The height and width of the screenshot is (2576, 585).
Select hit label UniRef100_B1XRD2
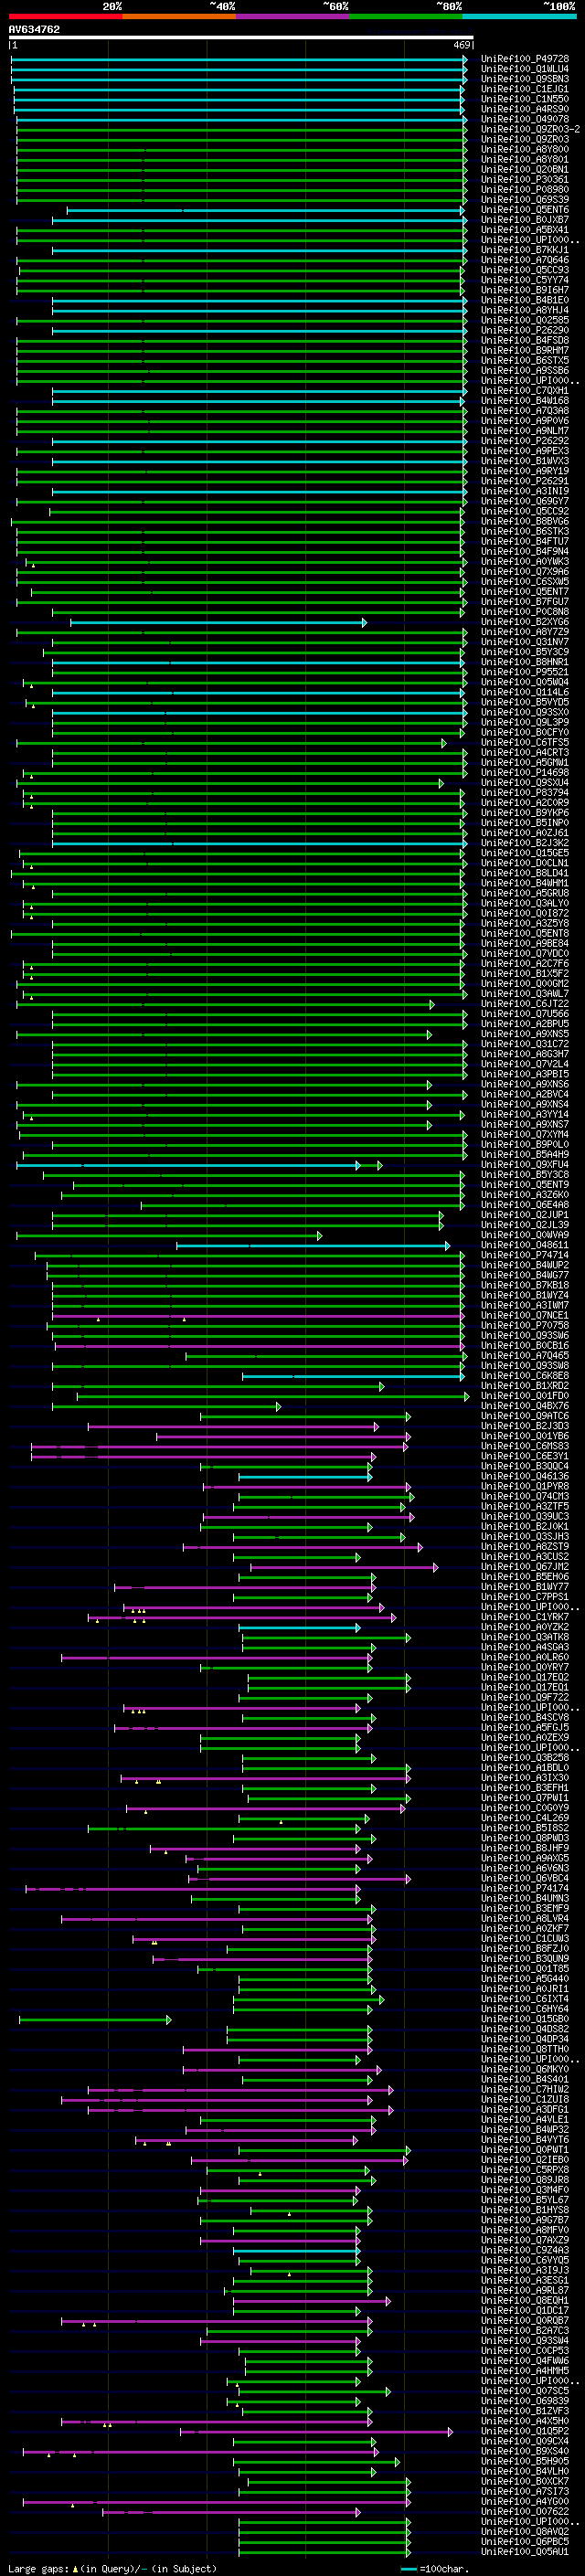coord(525,1386)
